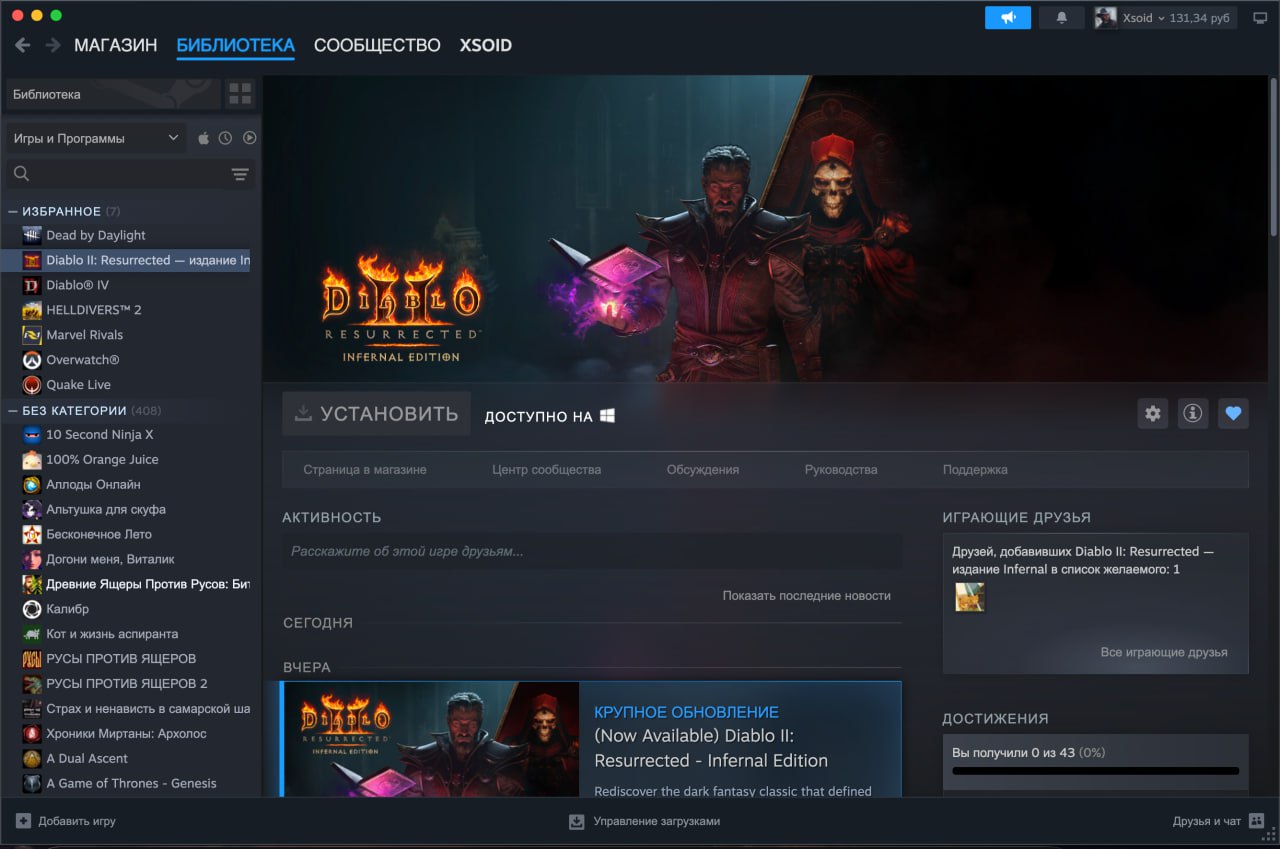
Task: Open advanced filter options icon
Action: [240, 174]
